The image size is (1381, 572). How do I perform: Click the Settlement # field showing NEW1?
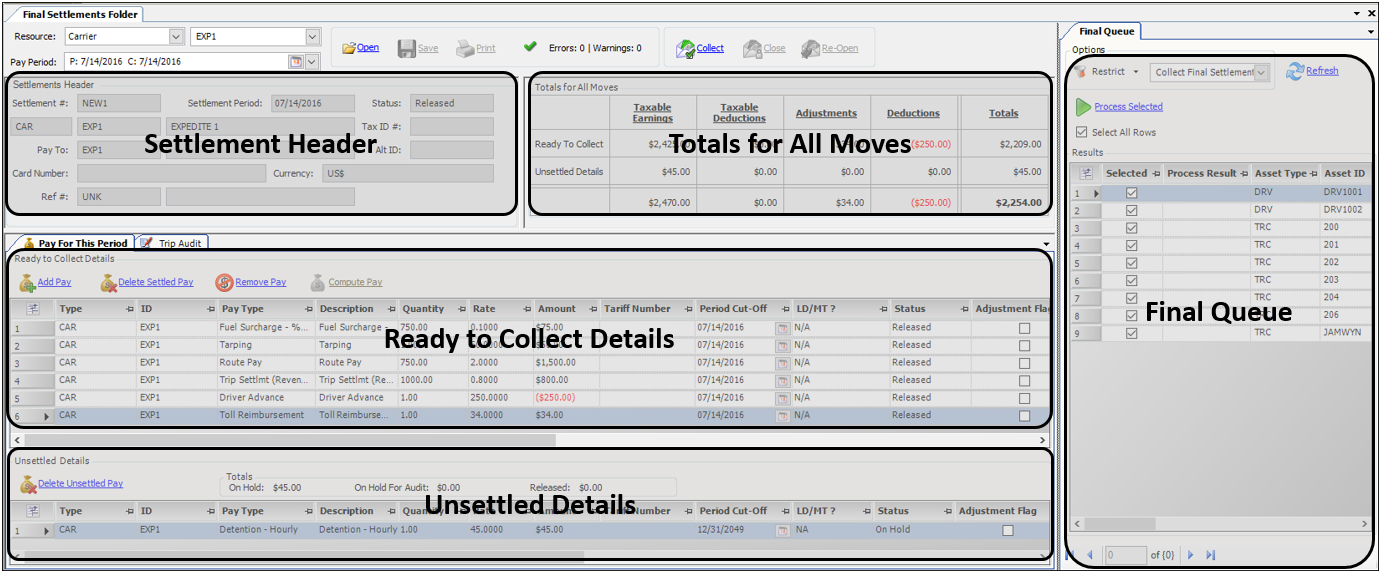(119, 103)
